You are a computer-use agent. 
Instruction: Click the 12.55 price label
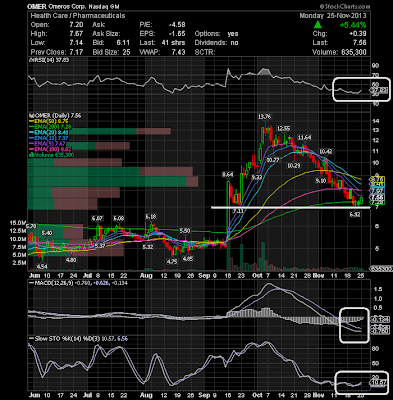tap(284, 128)
